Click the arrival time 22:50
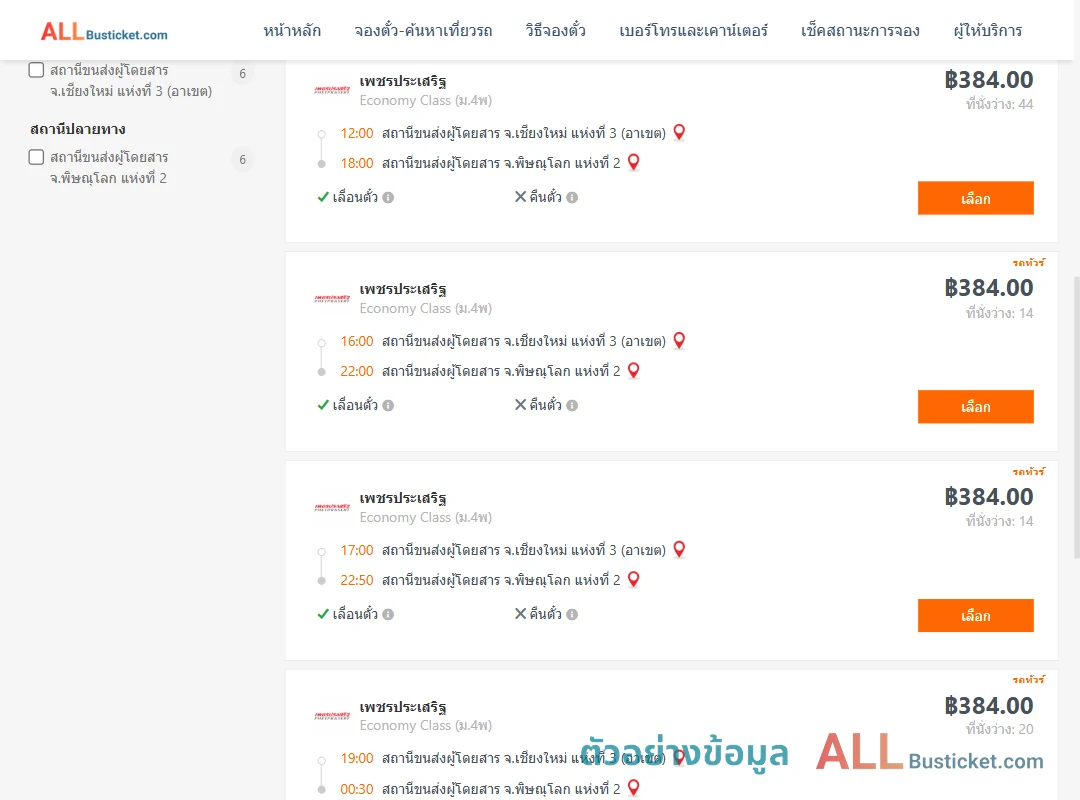The image size is (1080, 800). click(x=357, y=580)
